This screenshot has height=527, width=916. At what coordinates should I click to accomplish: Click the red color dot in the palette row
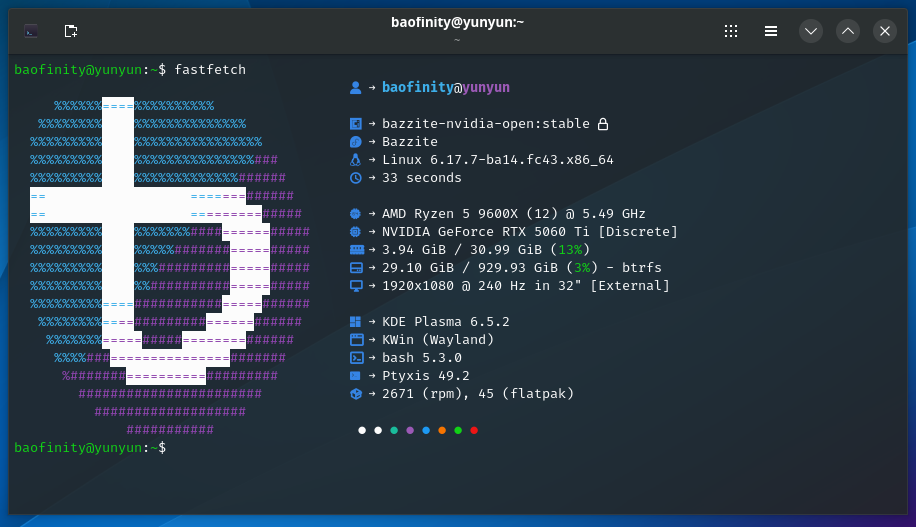[x=474, y=431]
